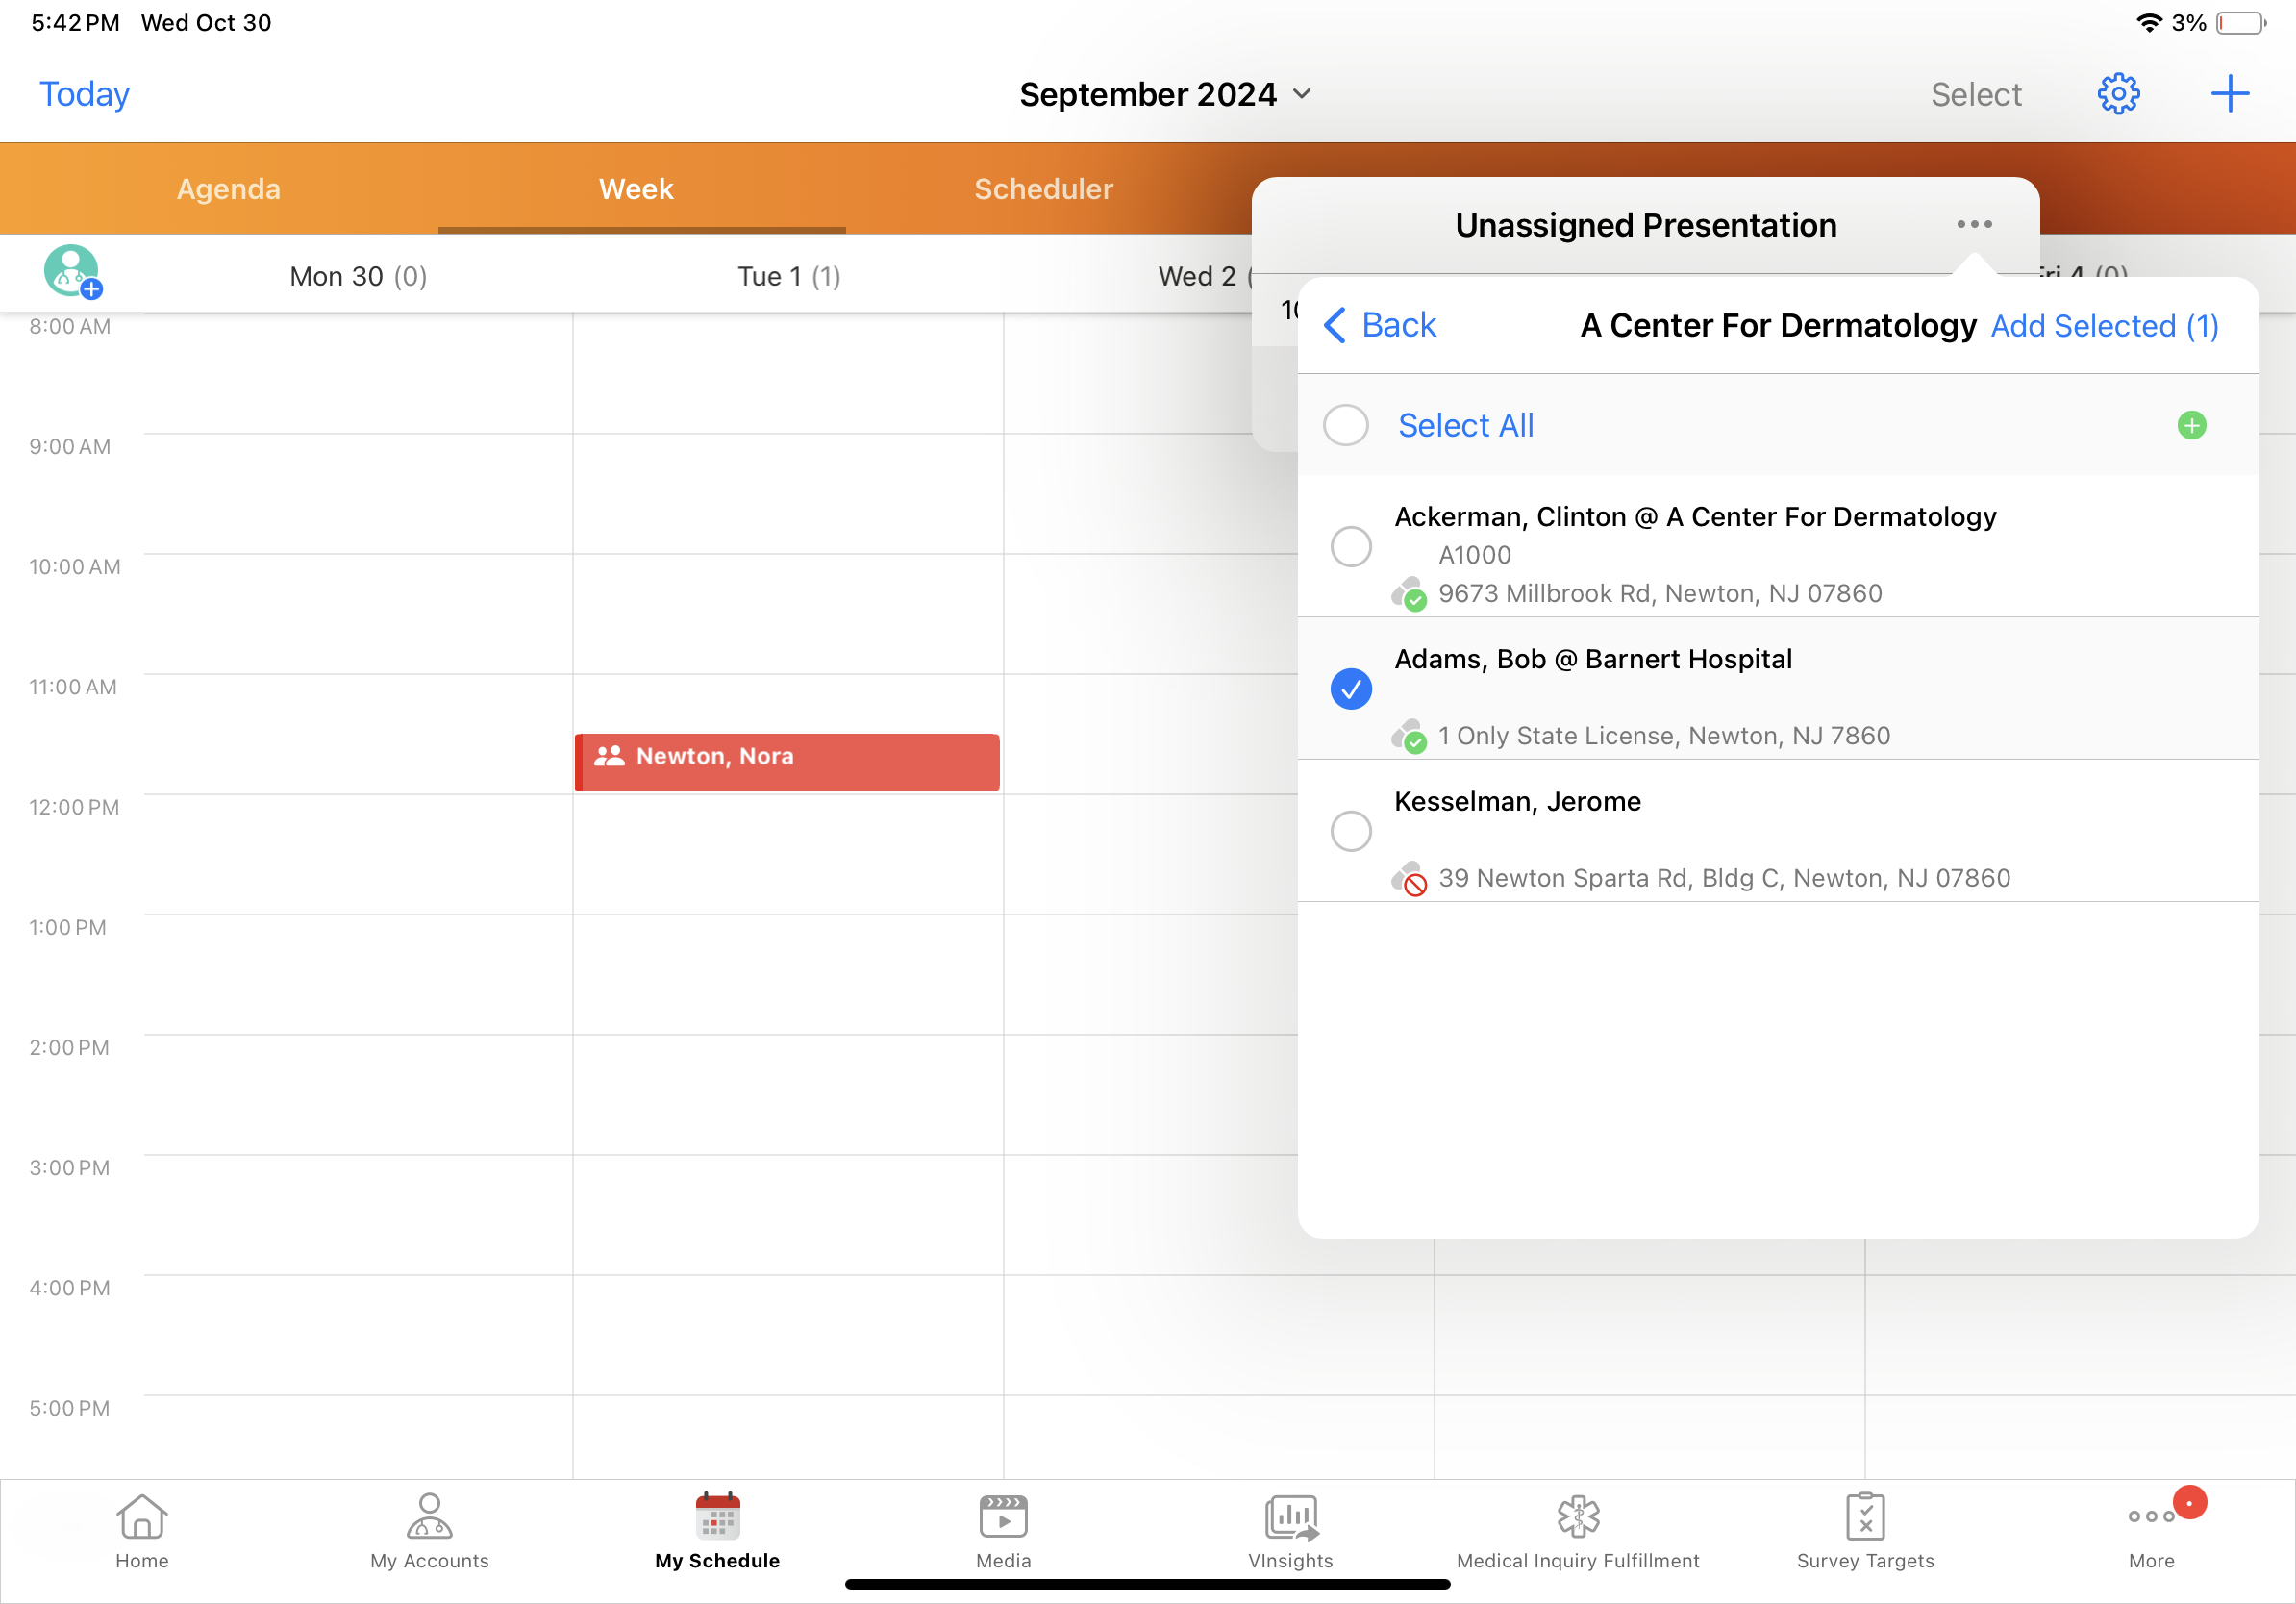
Task: Open the Media tab icon
Action: pos(1003,1517)
